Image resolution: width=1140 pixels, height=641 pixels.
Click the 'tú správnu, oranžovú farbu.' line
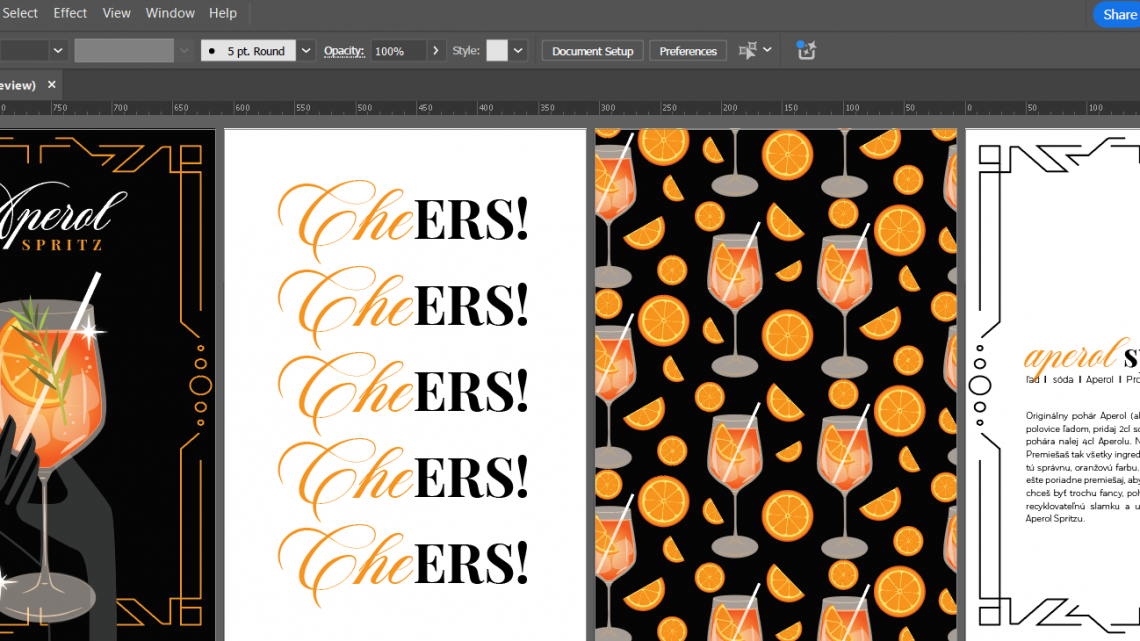1083,467
